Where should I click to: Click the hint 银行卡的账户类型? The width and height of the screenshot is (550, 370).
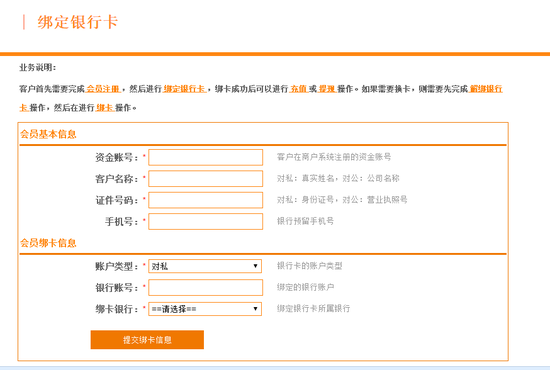coord(309,266)
